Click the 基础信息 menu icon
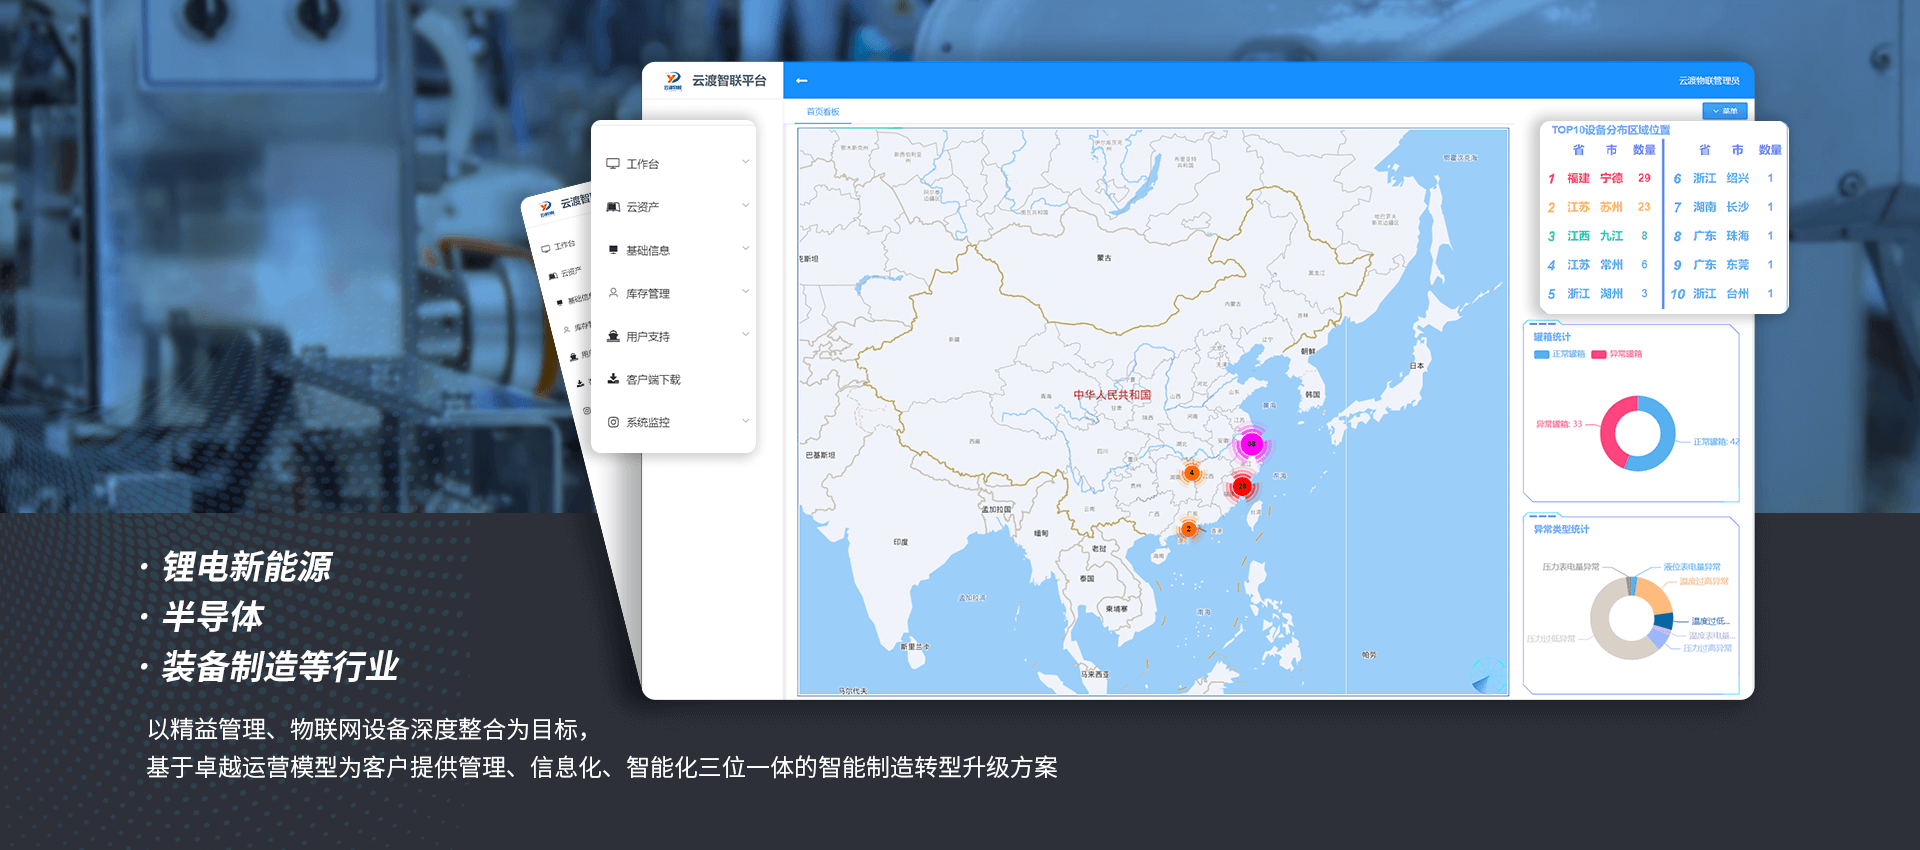This screenshot has height=850, width=1920. [x=613, y=250]
